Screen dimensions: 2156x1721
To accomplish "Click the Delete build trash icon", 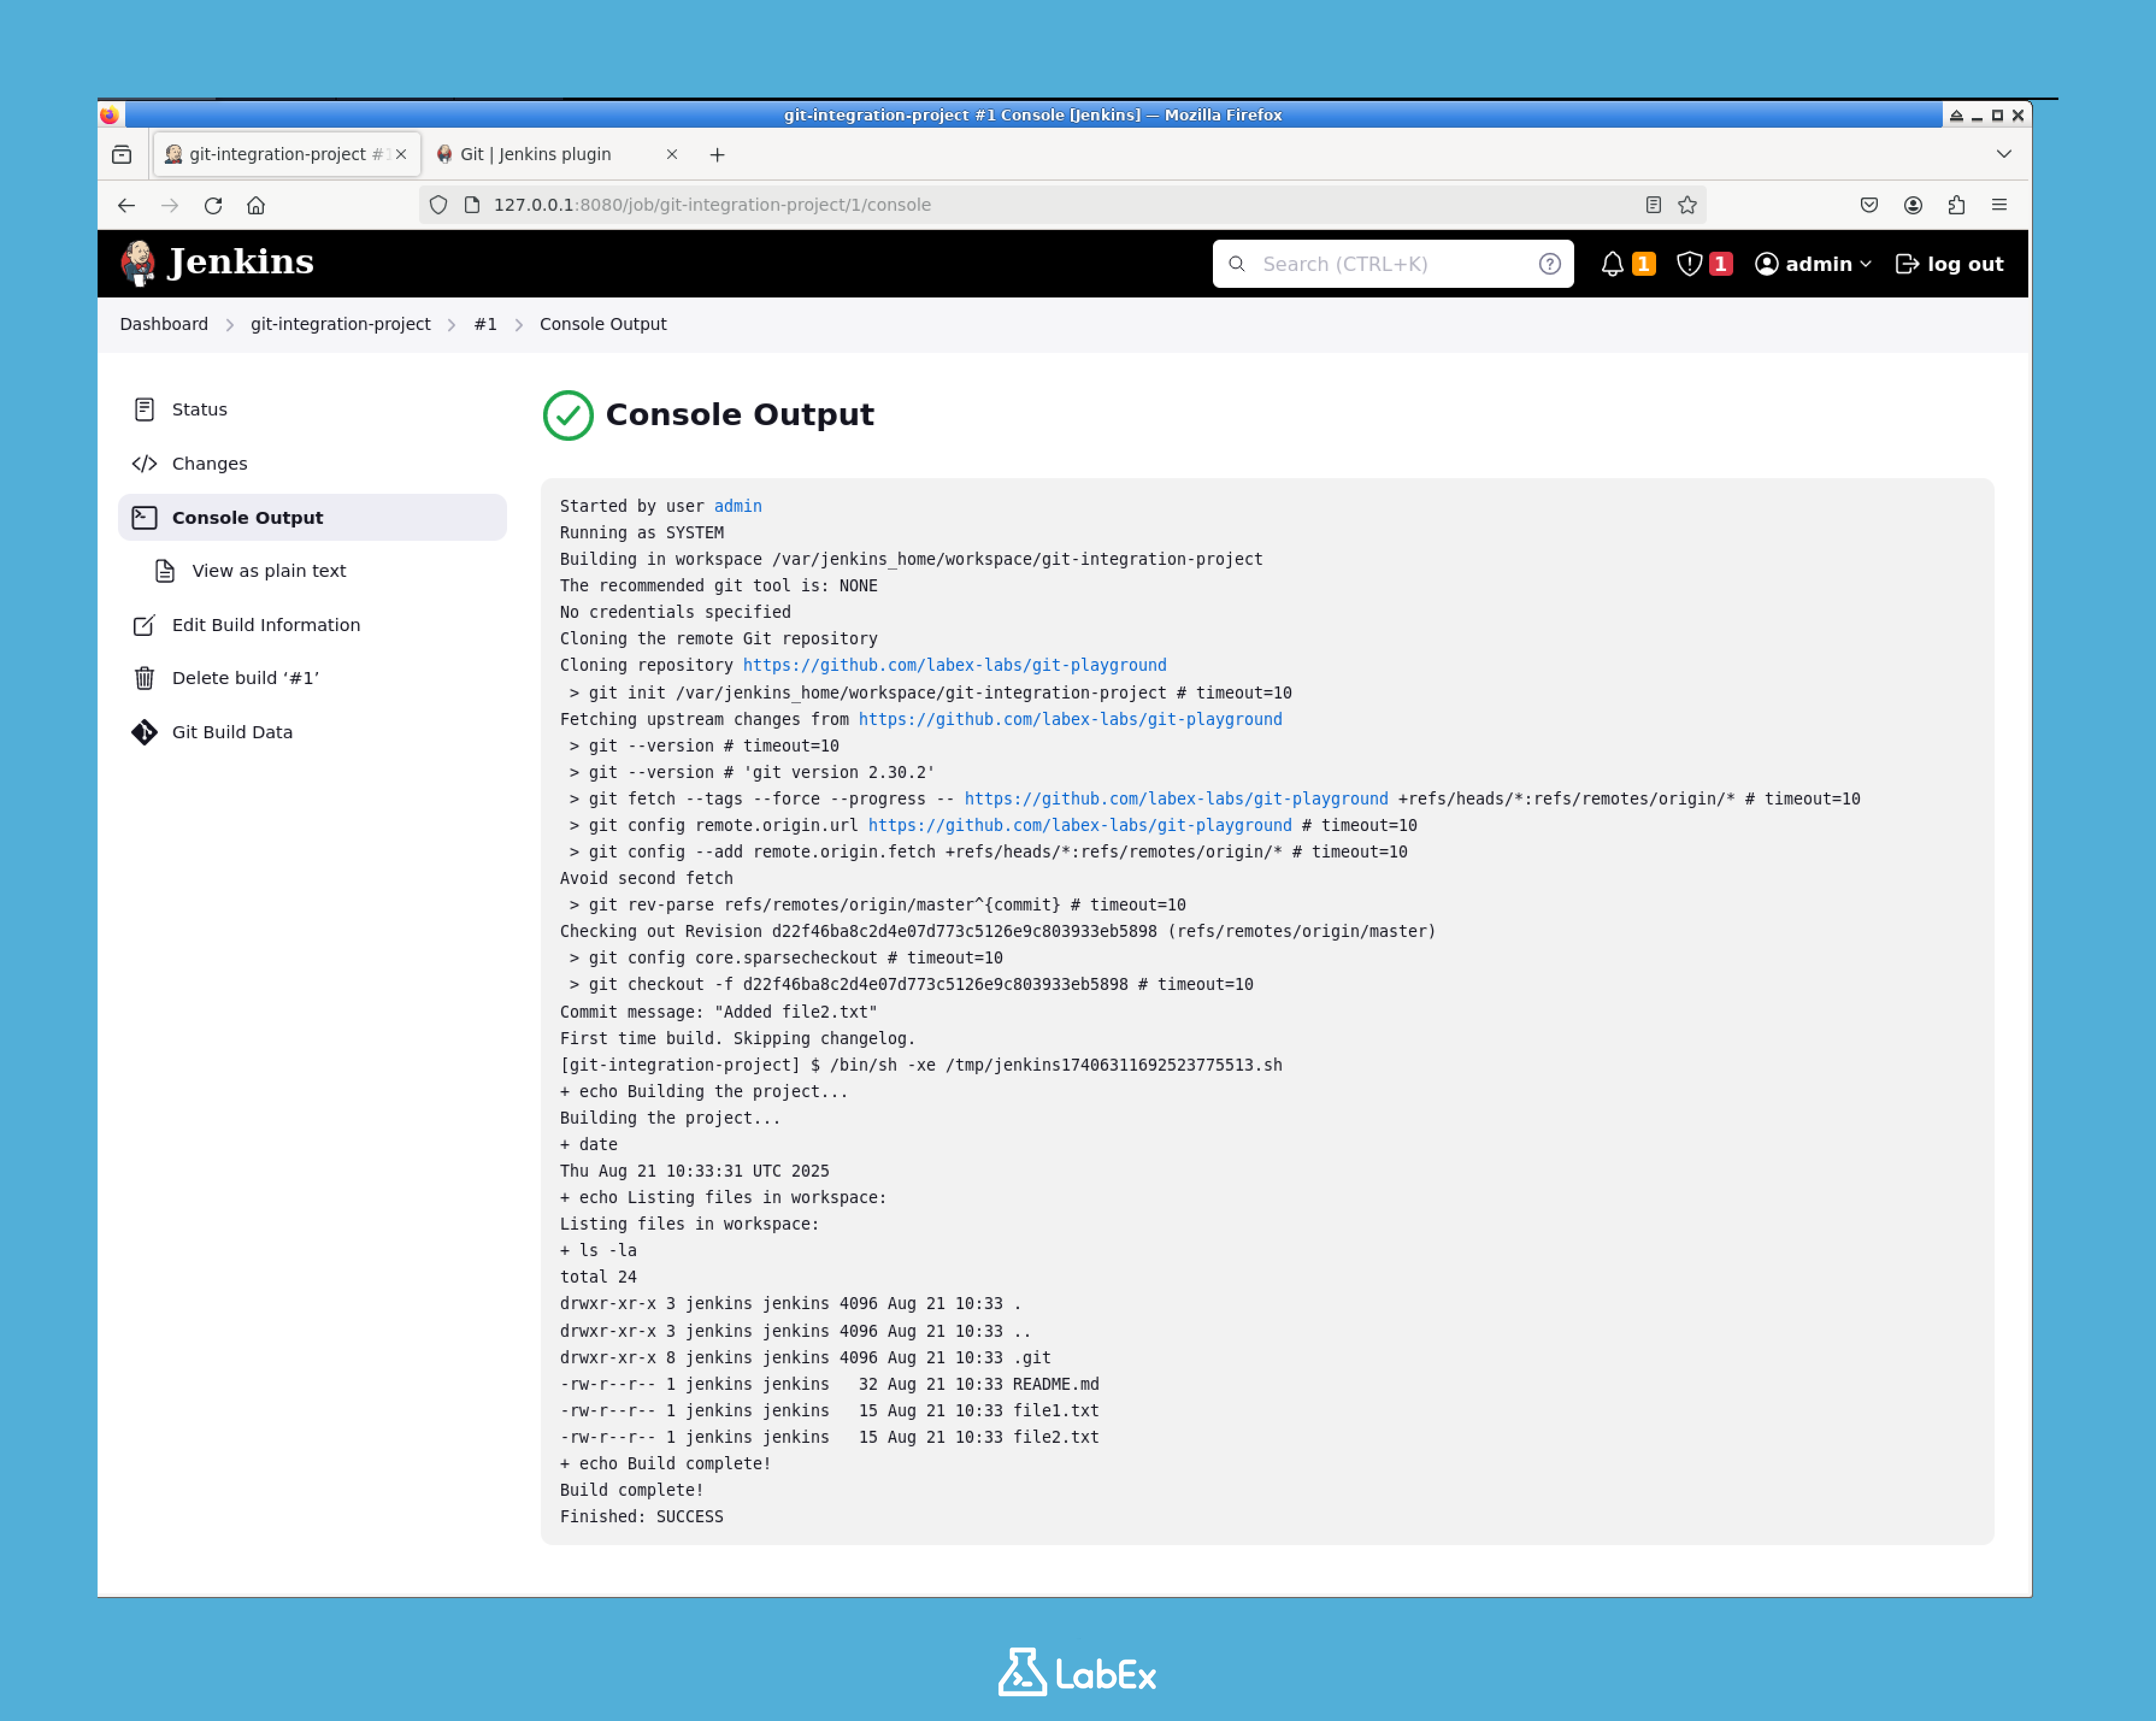I will [x=144, y=678].
